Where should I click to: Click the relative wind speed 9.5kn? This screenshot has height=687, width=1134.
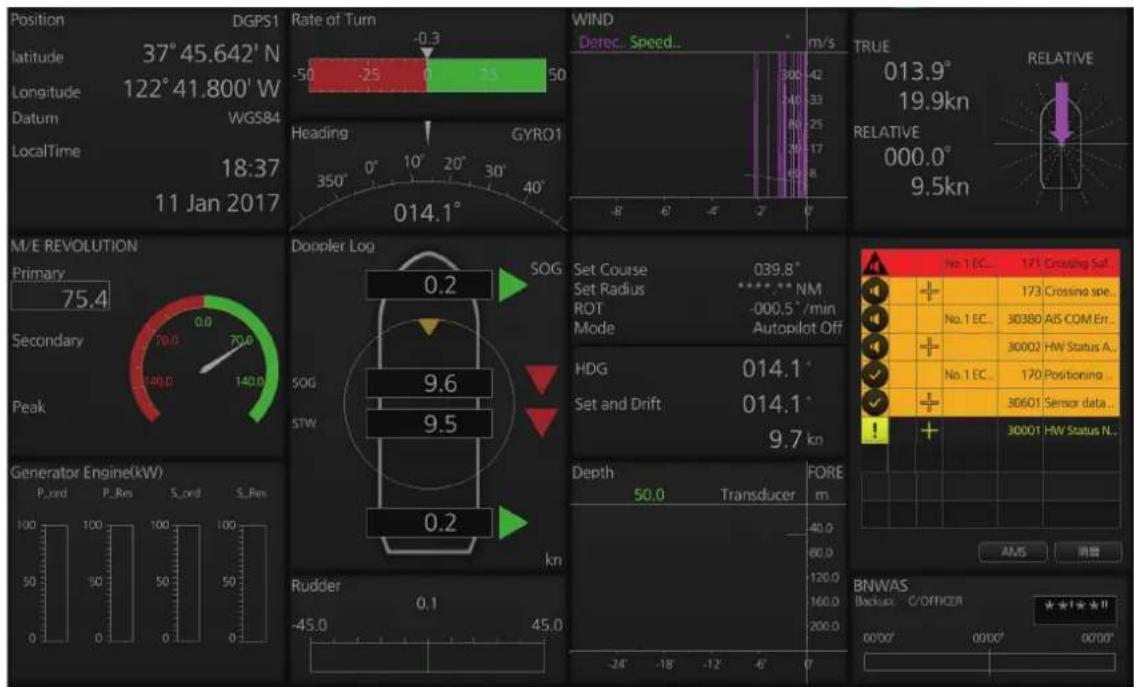(940, 187)
